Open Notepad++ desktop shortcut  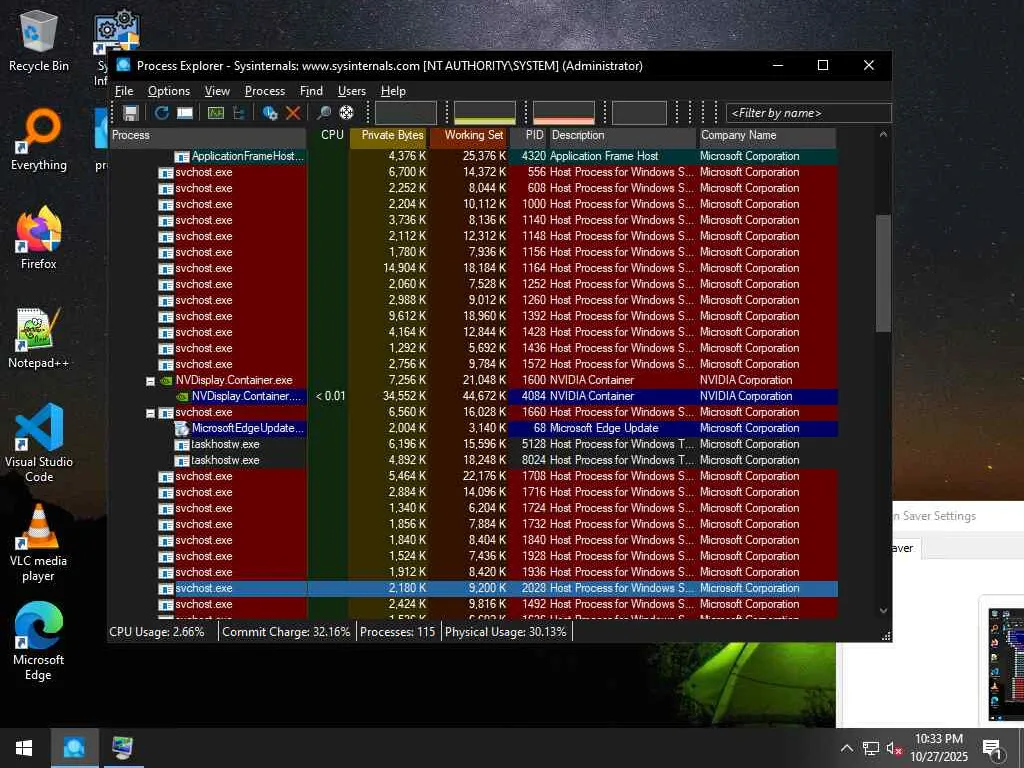39,337
